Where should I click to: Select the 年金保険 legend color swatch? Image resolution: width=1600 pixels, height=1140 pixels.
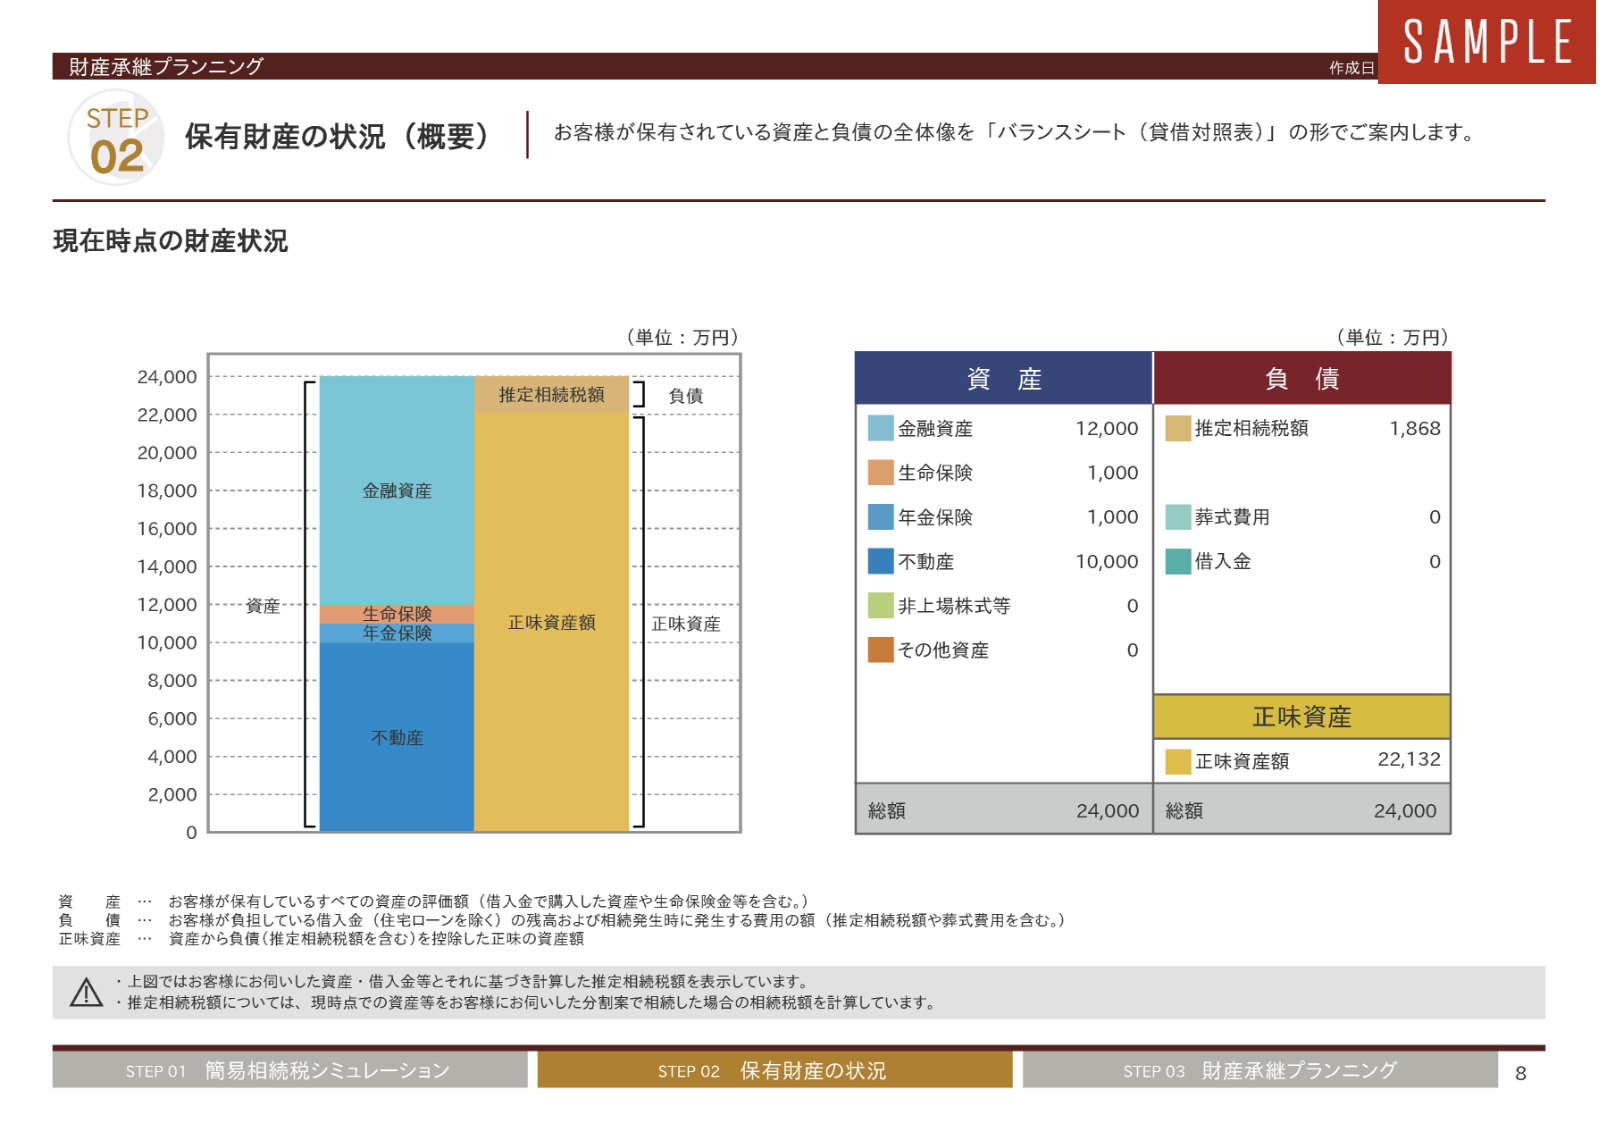pyautogui.click(x=880, y=517)
